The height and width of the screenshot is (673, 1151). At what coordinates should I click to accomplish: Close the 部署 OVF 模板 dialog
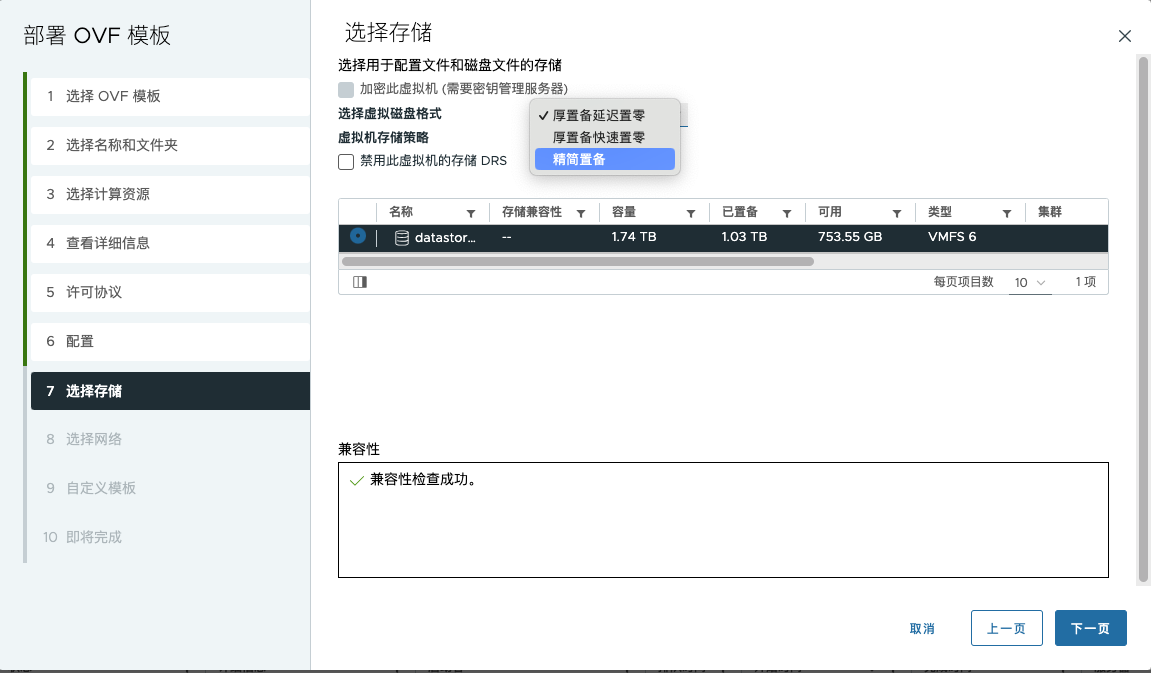point(1125,36)
